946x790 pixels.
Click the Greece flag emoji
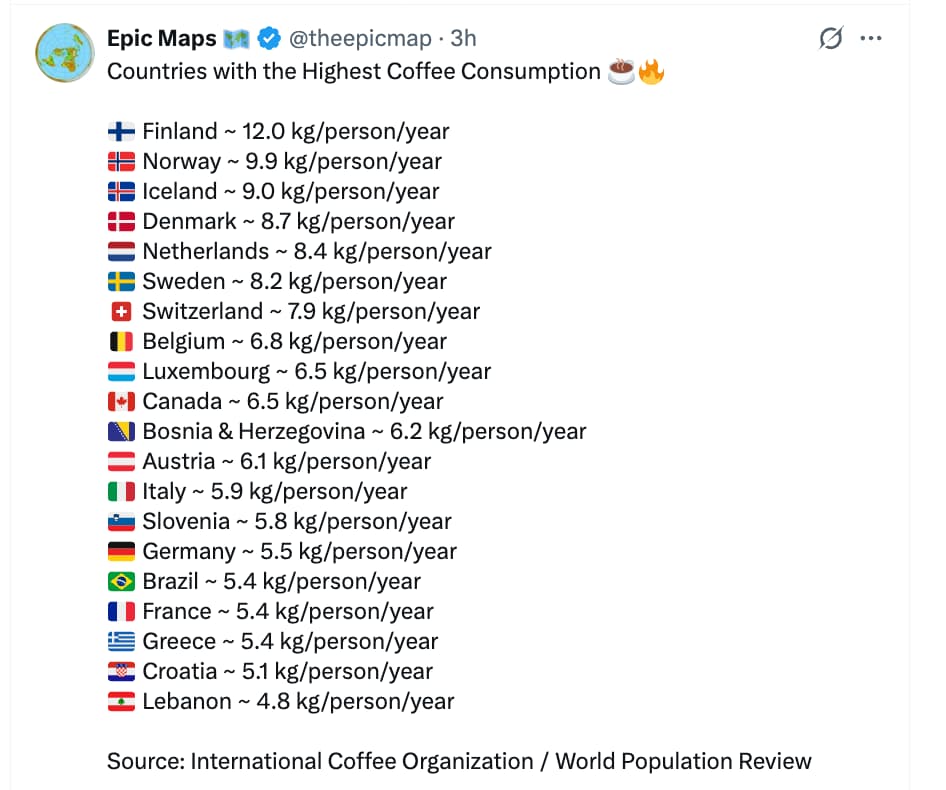click(121, 641)
